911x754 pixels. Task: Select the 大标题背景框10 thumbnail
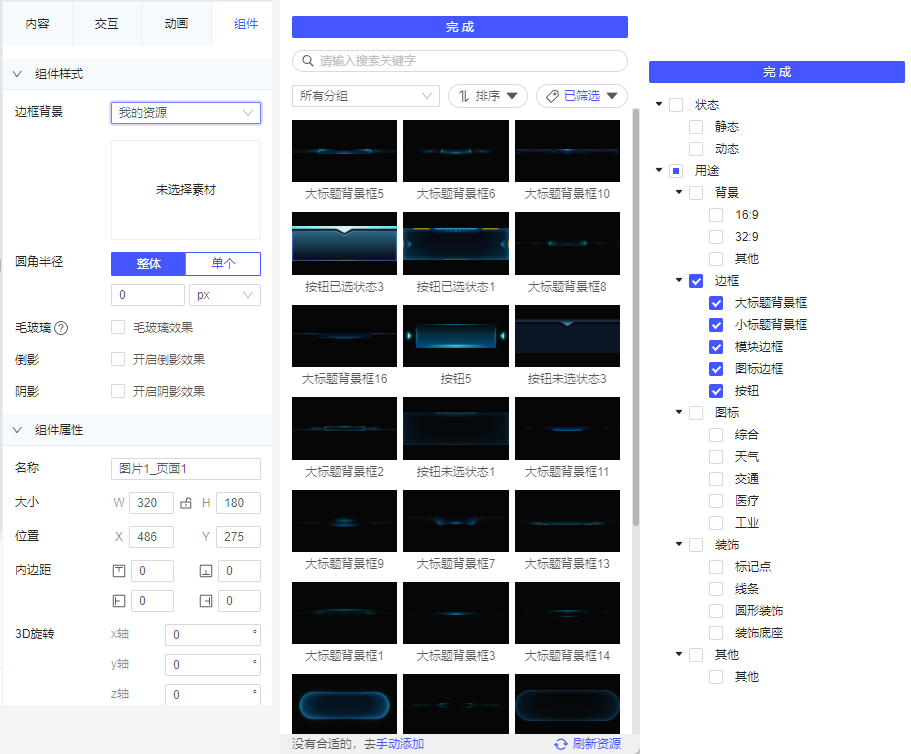(568, 151)
